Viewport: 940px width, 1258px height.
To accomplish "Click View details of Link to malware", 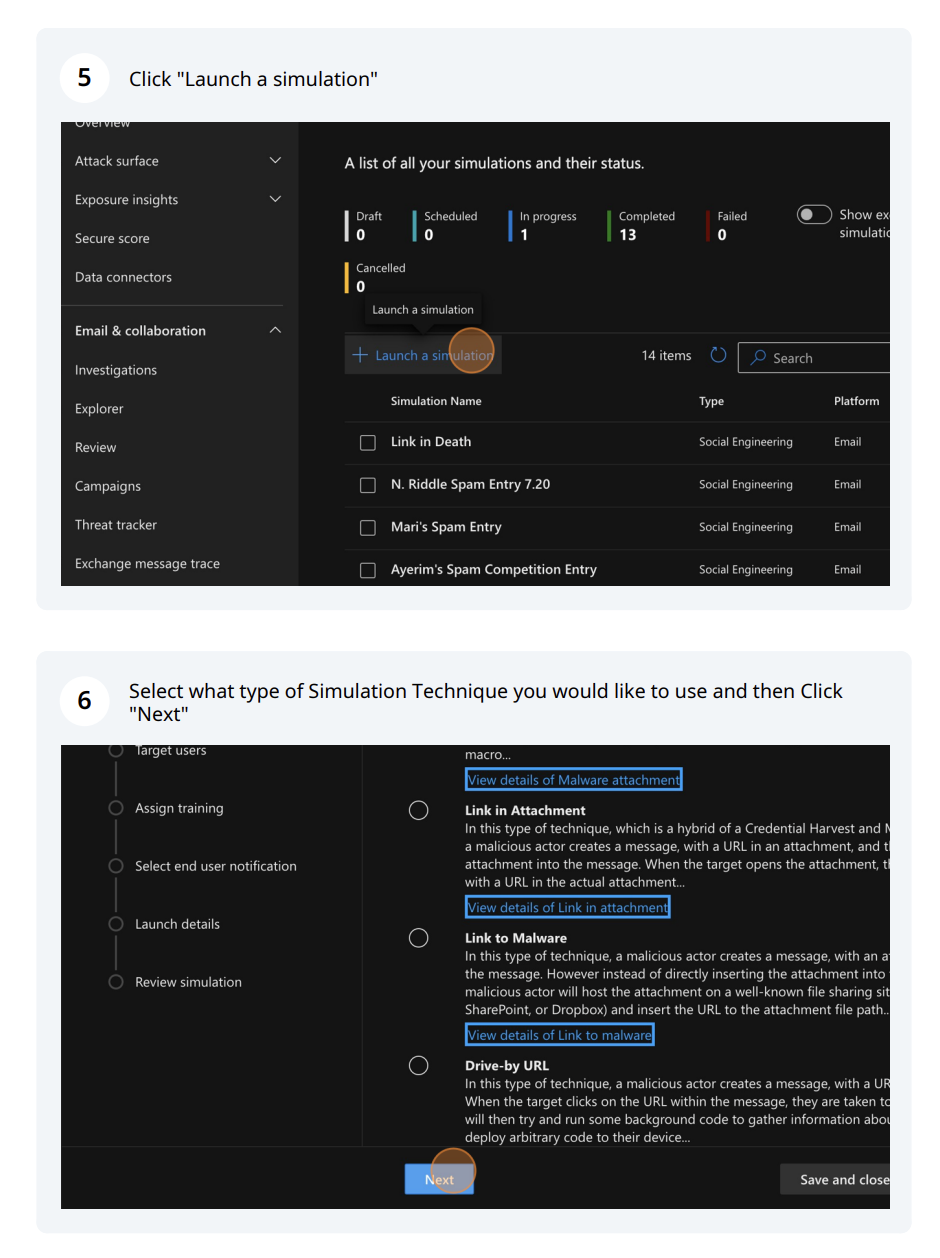I will 559,1035.
